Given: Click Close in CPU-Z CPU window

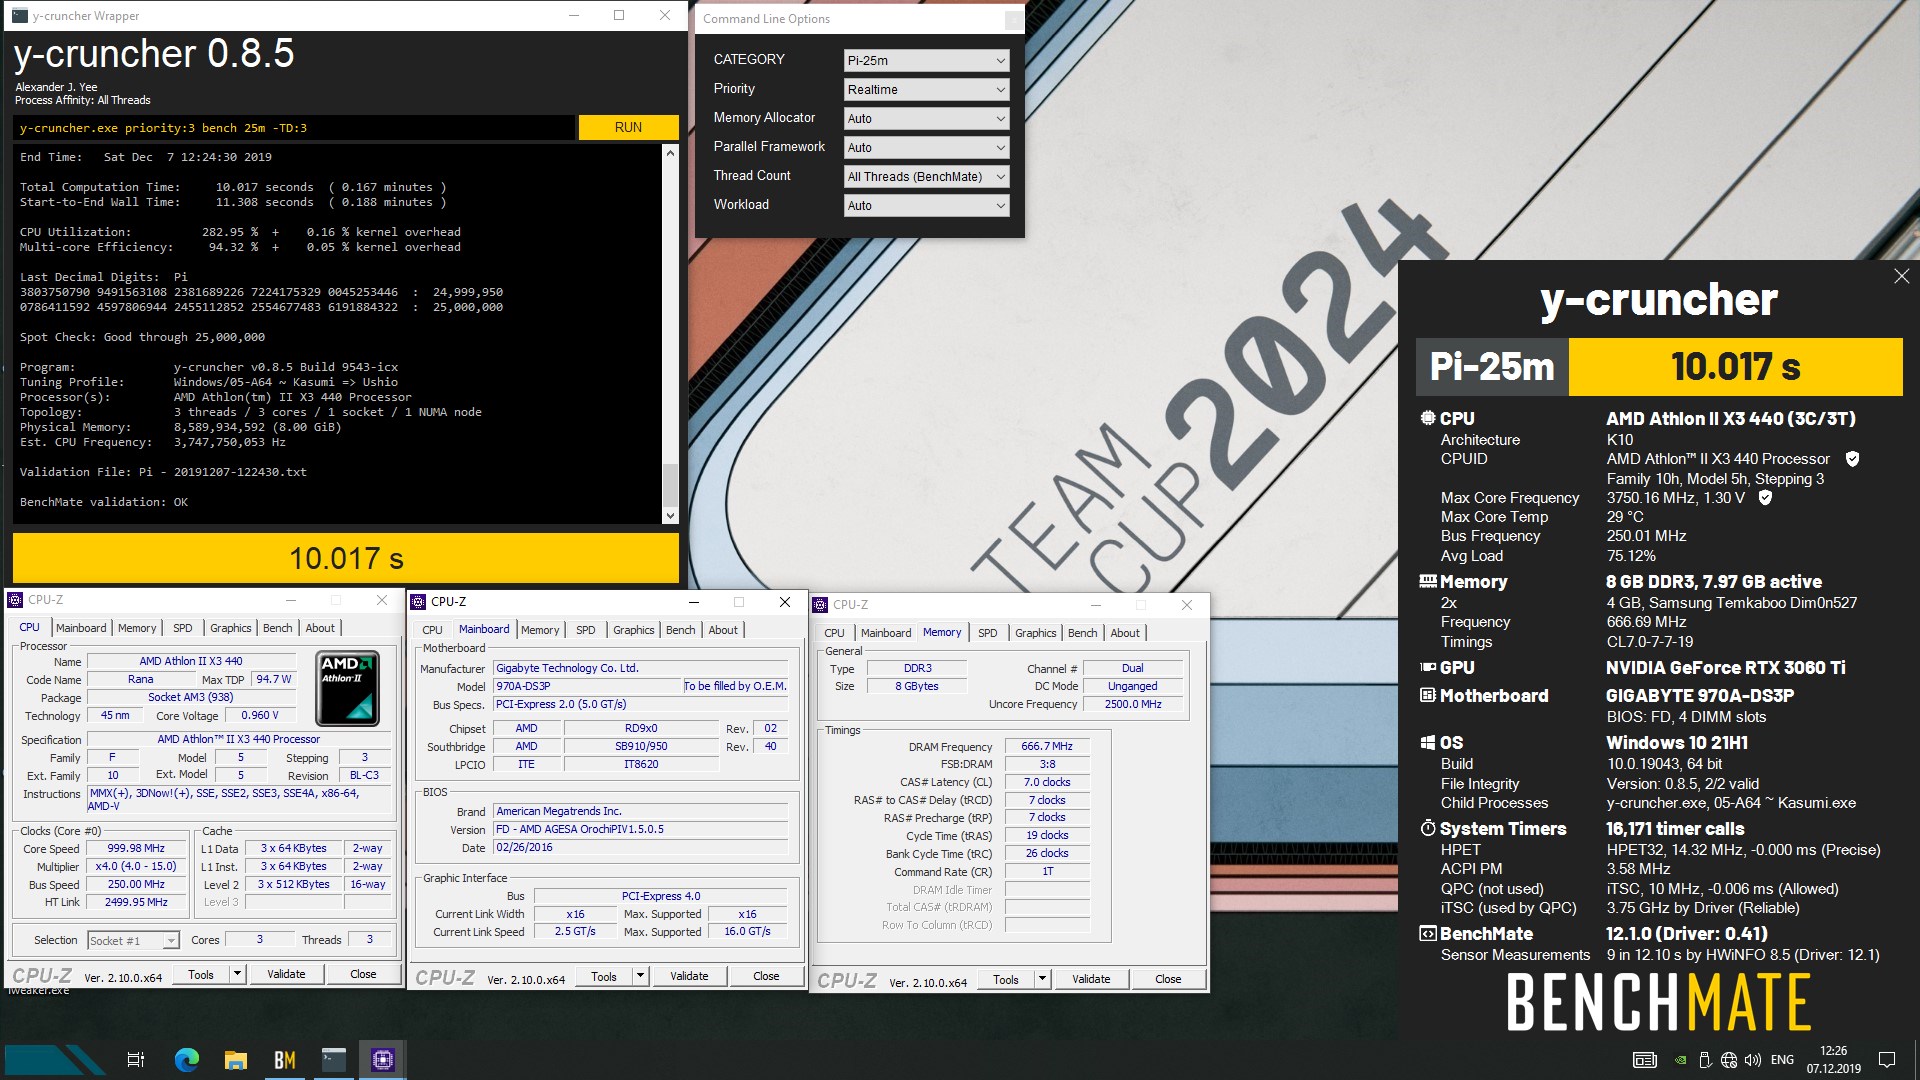Looking at the screenshot, I should (x=363, y=974).
